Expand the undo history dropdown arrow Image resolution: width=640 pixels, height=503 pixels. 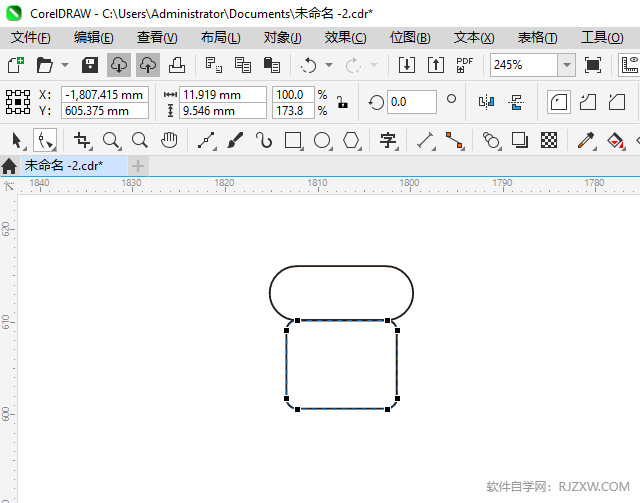(328, 65)
